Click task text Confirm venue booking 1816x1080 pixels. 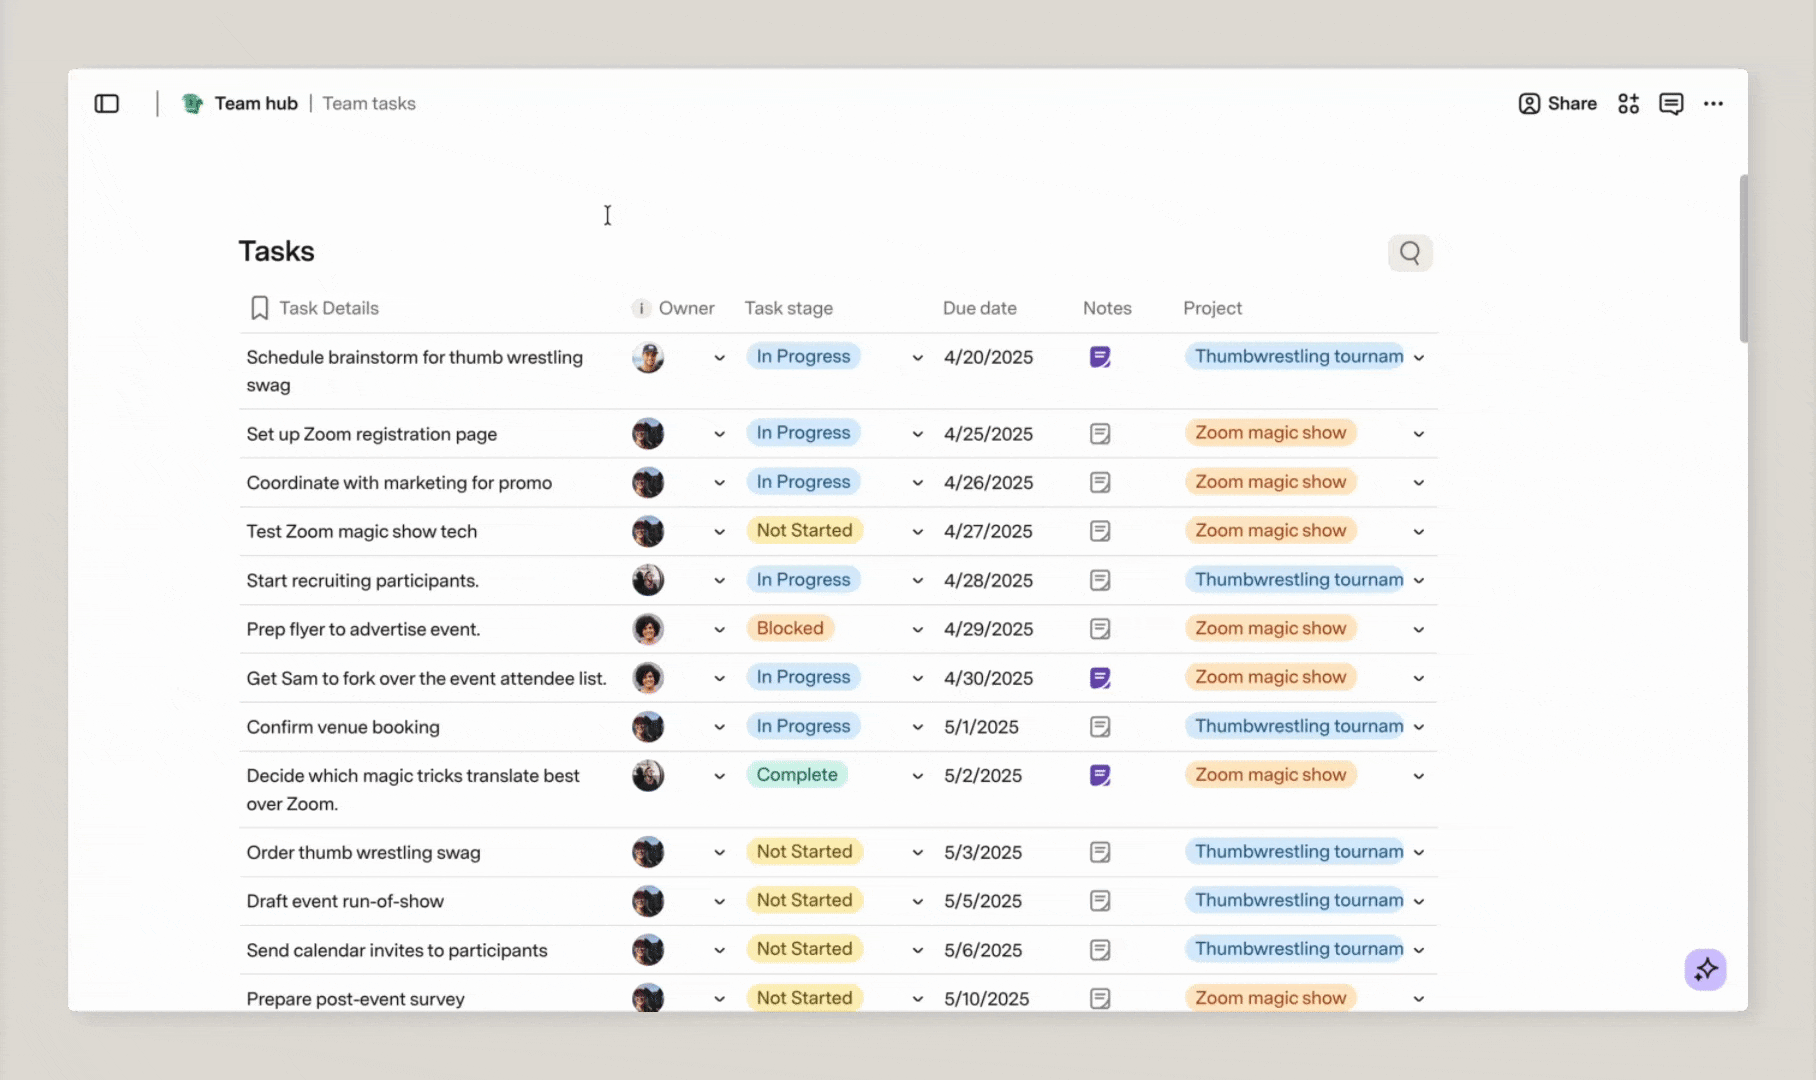pyautogui.click(x=343, y=727)
